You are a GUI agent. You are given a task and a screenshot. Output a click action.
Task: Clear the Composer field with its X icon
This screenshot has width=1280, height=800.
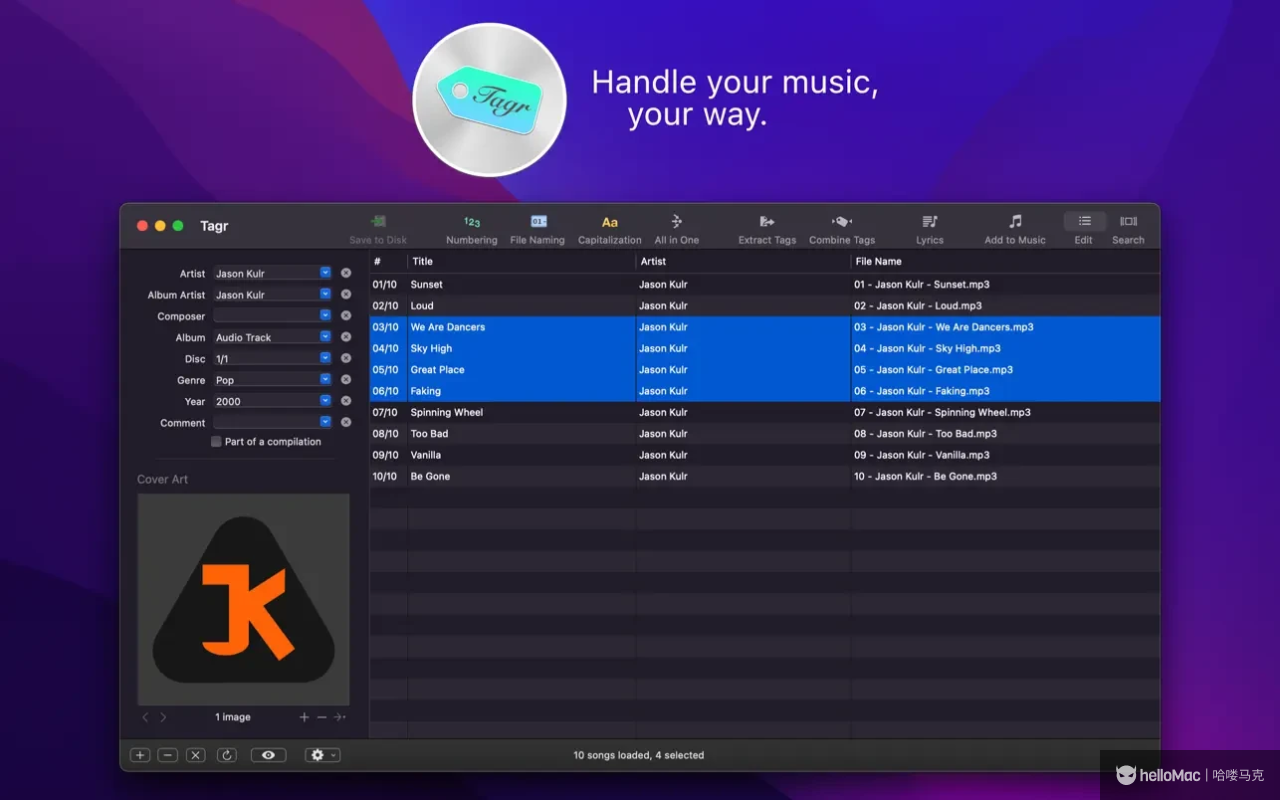(x=346, y=316)
